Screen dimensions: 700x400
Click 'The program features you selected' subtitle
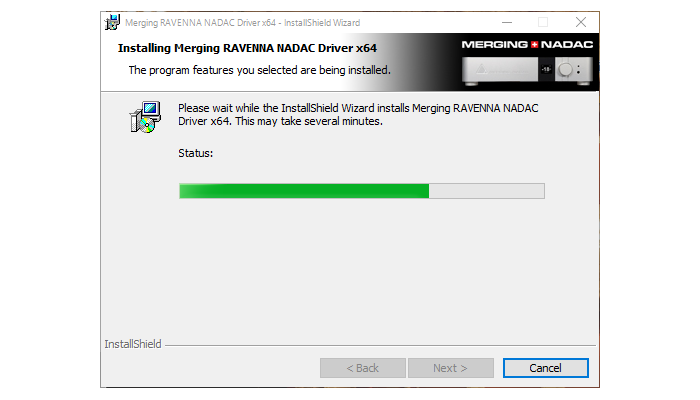click(x=259, y=70)
